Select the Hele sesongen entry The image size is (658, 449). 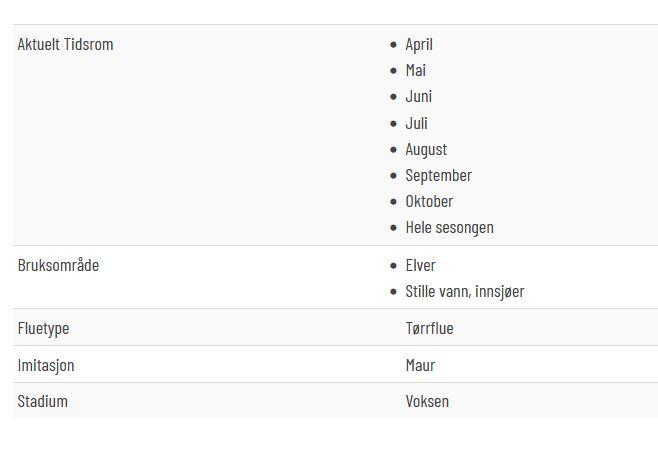click(x=449, y=228)
